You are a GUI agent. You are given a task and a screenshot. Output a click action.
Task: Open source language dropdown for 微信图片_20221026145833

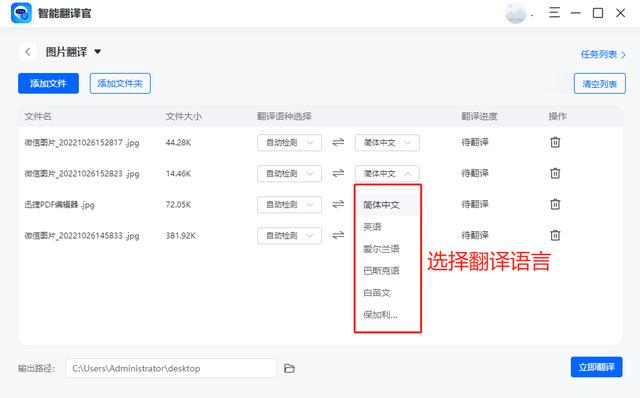coord(289,236)
